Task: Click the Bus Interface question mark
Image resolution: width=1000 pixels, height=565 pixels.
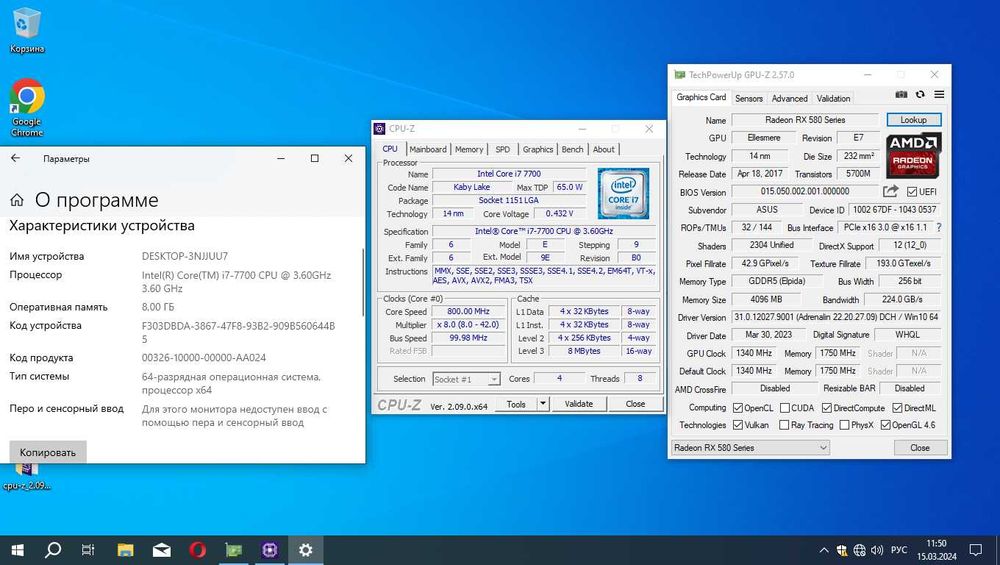Action: click(941, 229)
